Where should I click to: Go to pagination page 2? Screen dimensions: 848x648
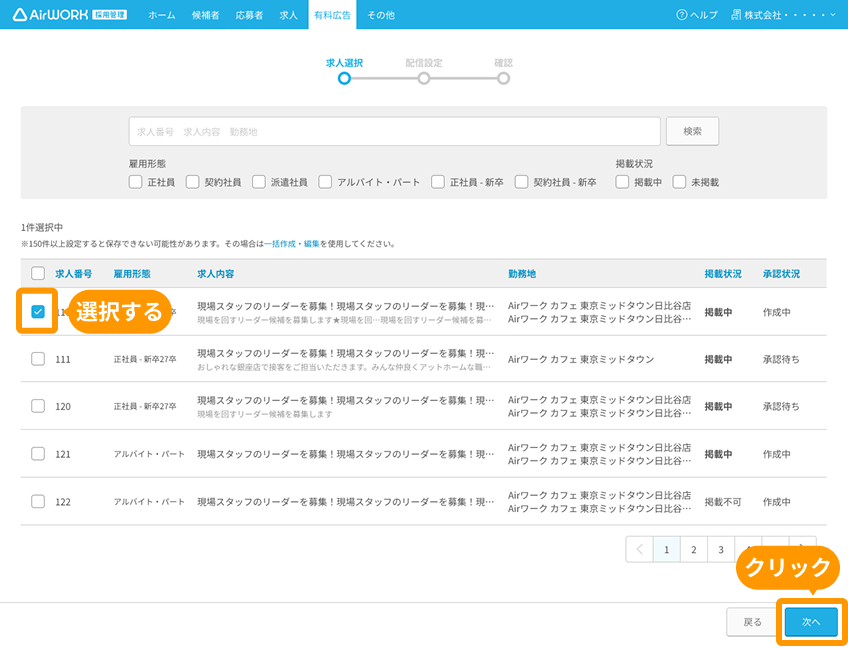click(693, 550)
